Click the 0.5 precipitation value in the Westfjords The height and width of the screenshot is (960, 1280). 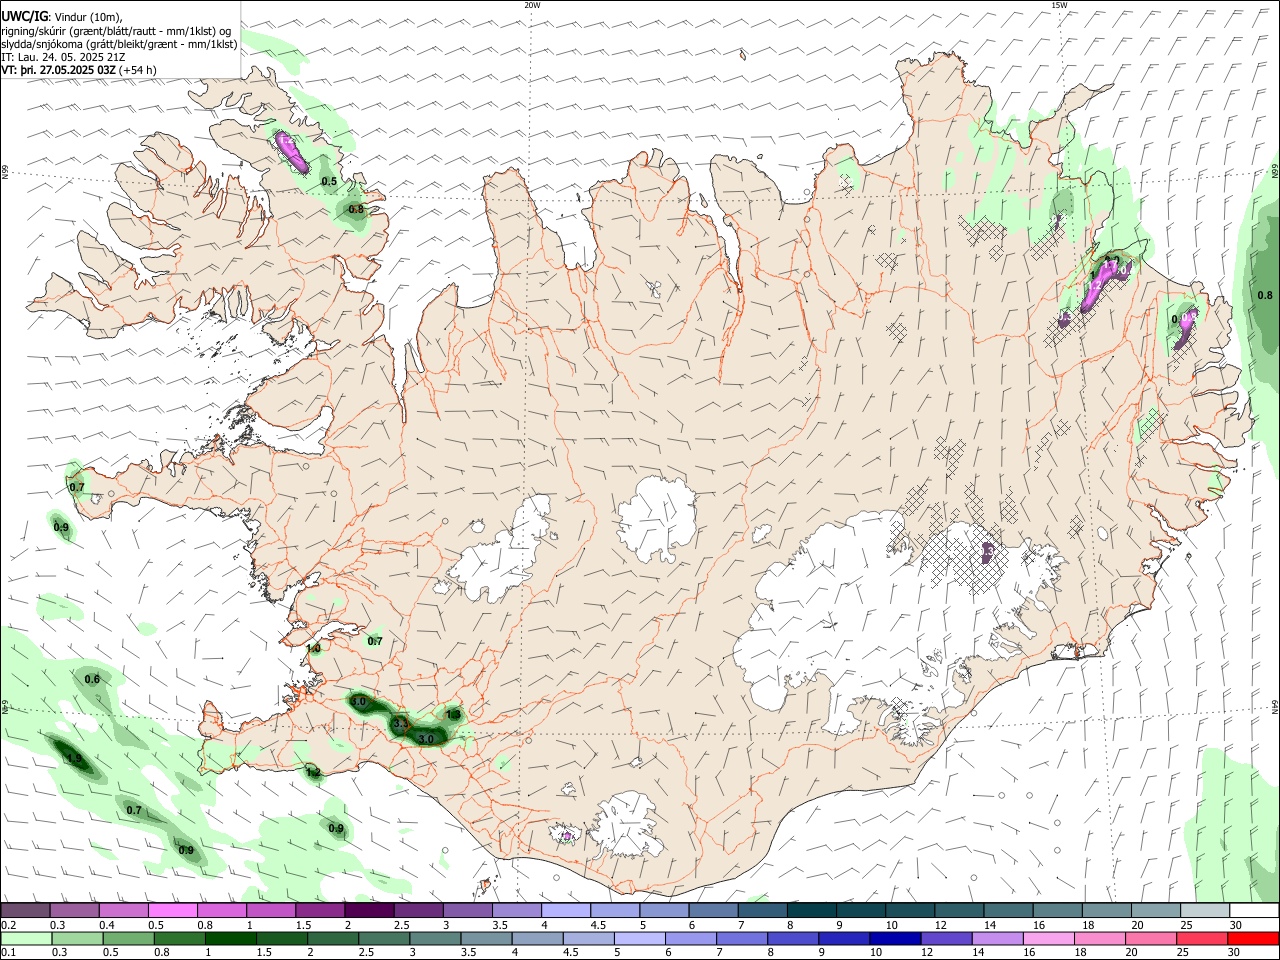[329, 181]
